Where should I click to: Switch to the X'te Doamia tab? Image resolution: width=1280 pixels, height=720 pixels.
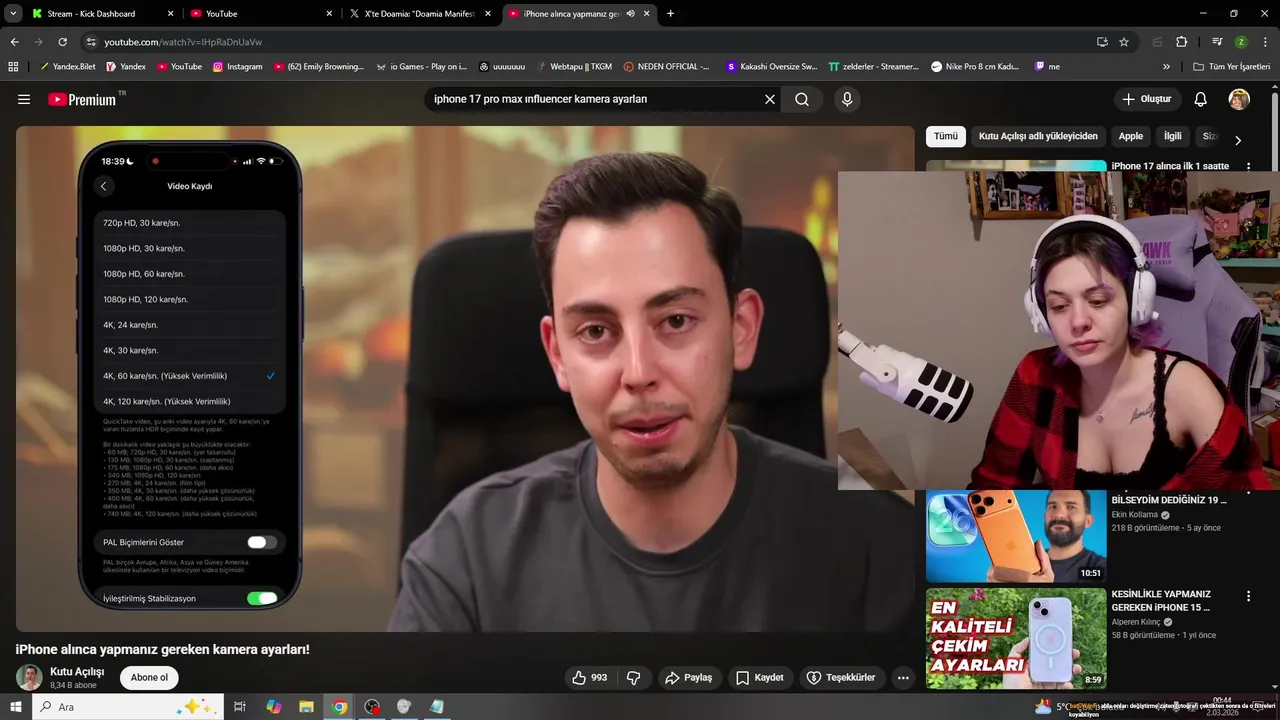419,14
